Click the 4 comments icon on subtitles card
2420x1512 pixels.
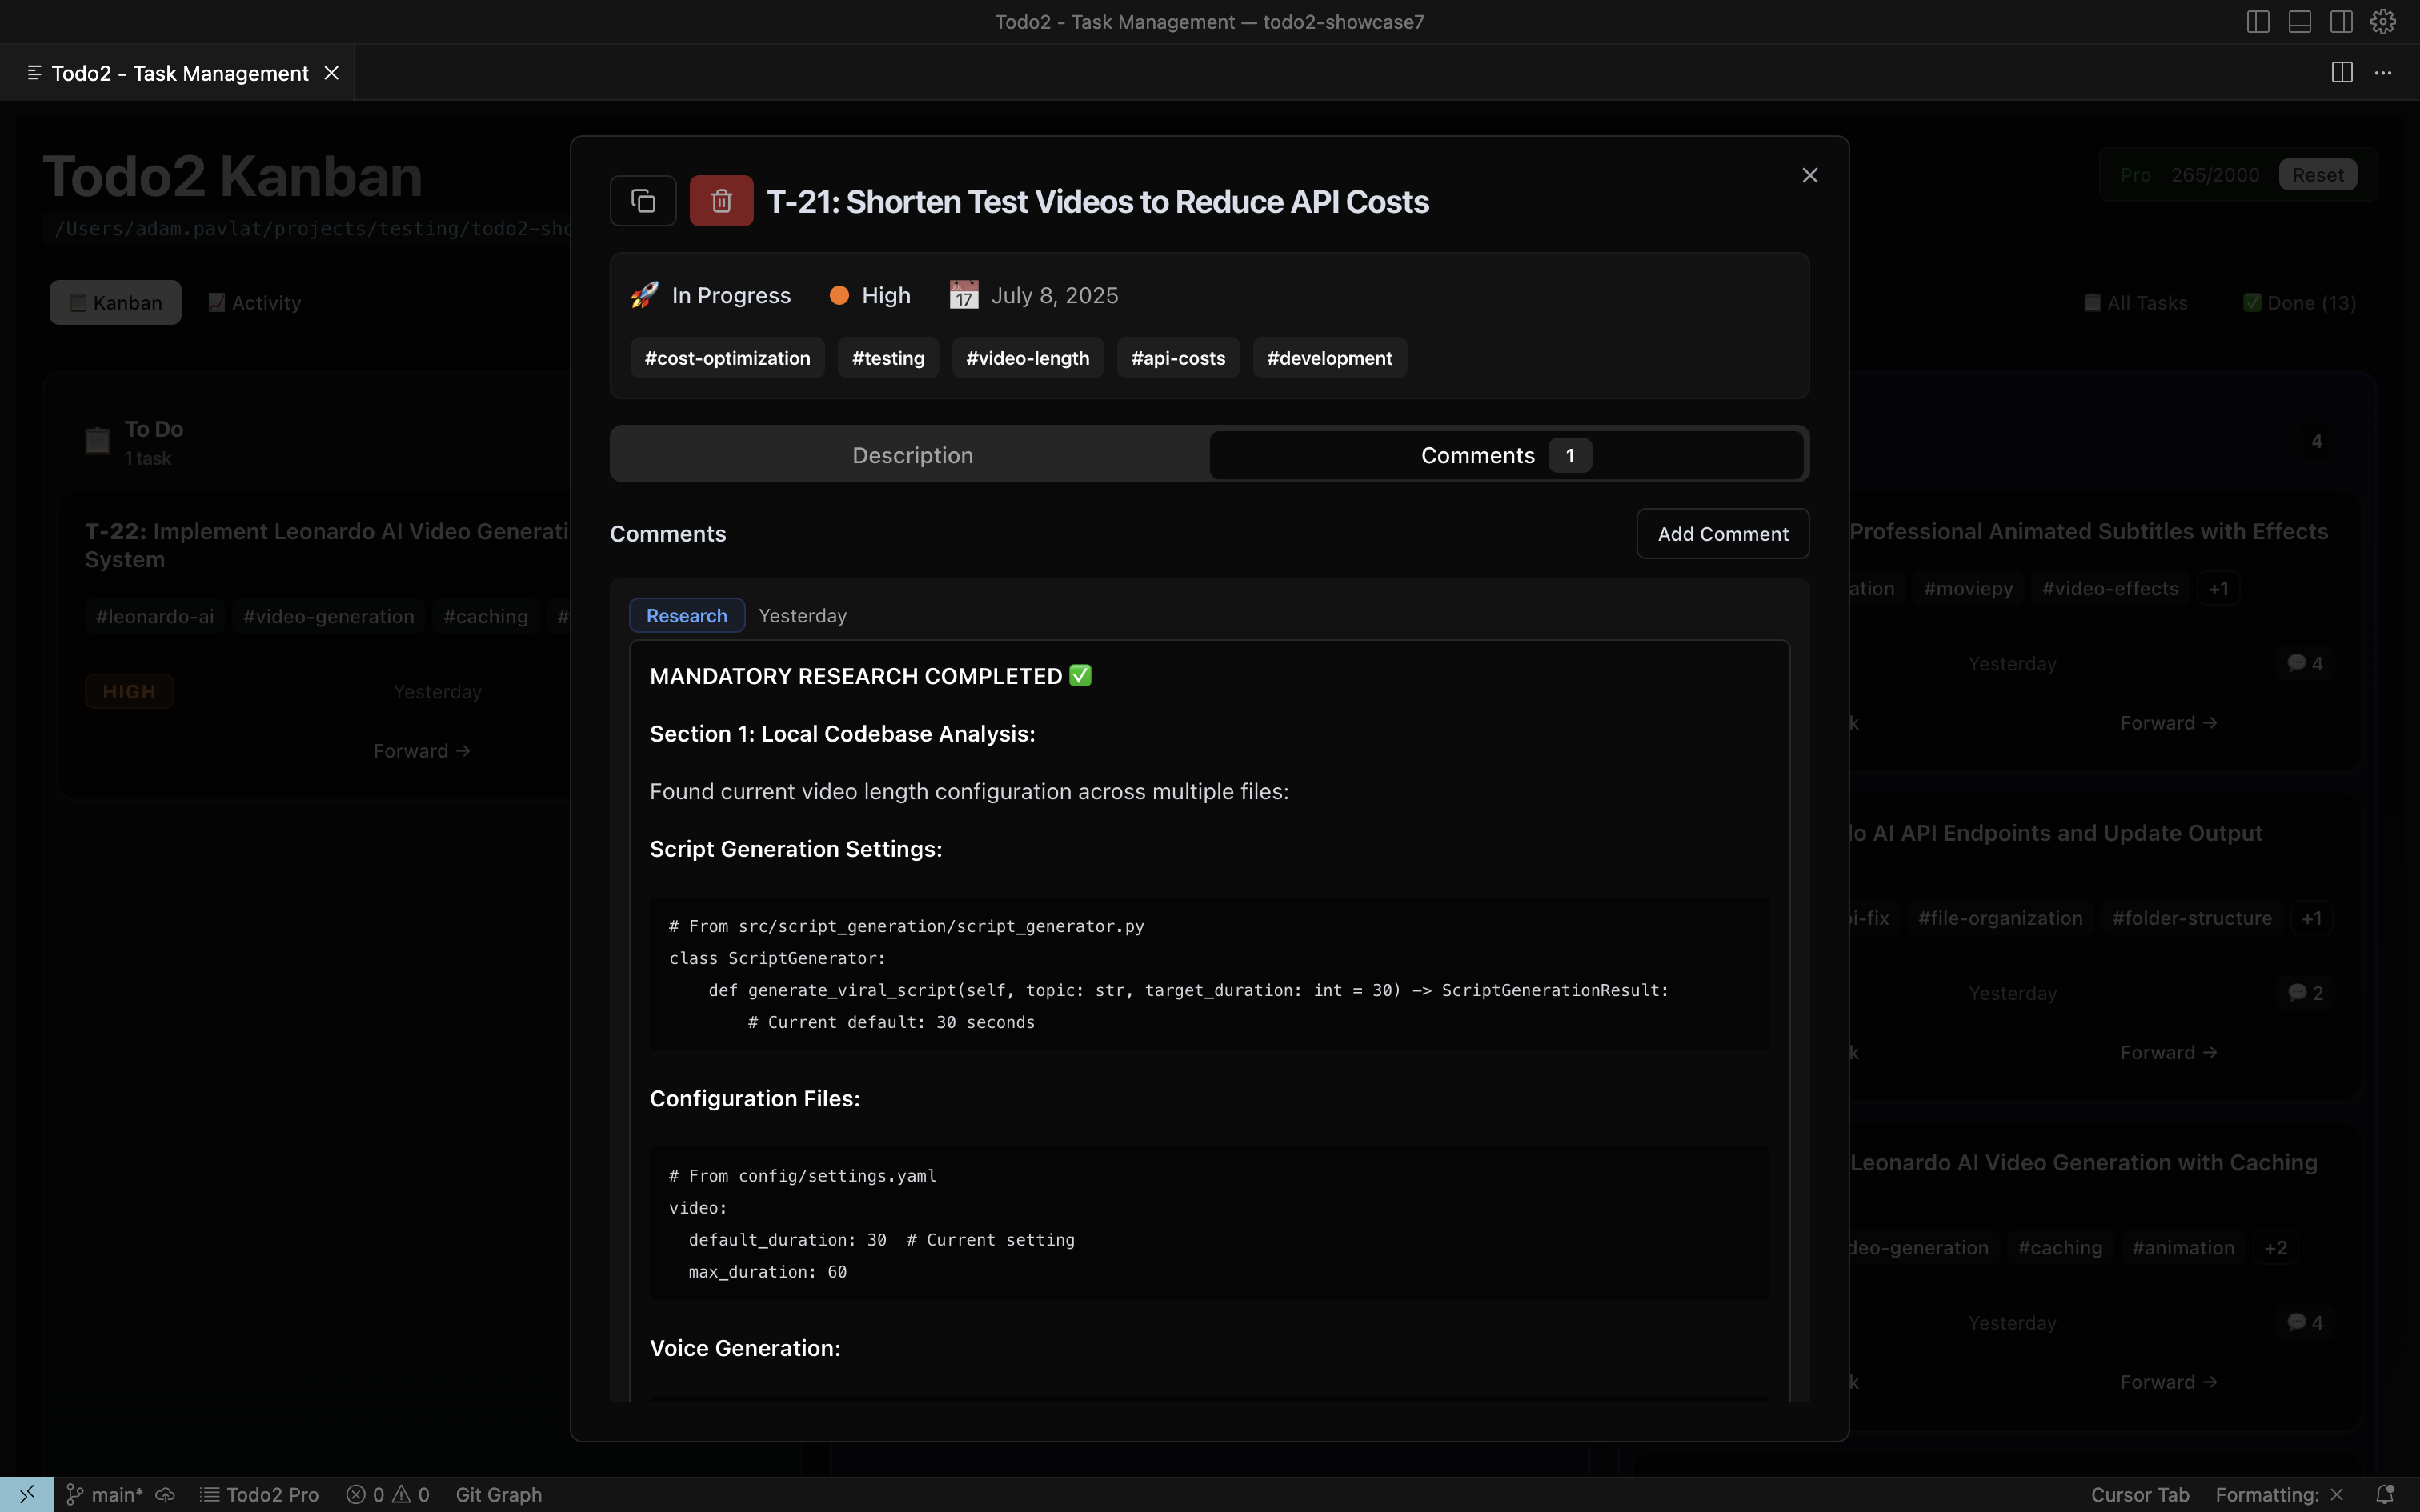pyautogui.click(x=2304, y=663)
